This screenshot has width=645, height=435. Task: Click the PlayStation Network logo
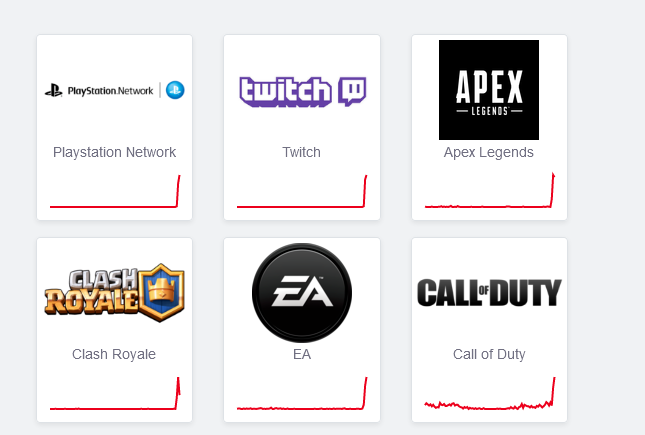click(114, 90)
